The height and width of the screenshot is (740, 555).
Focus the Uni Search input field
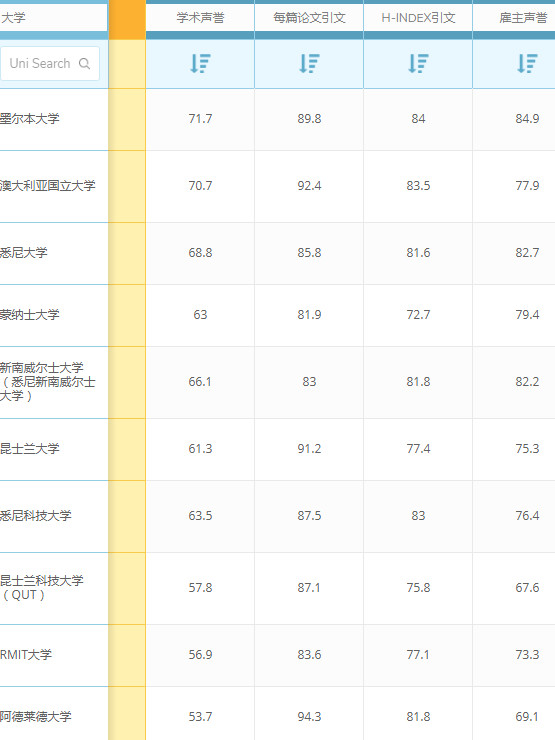coord(49,63)
